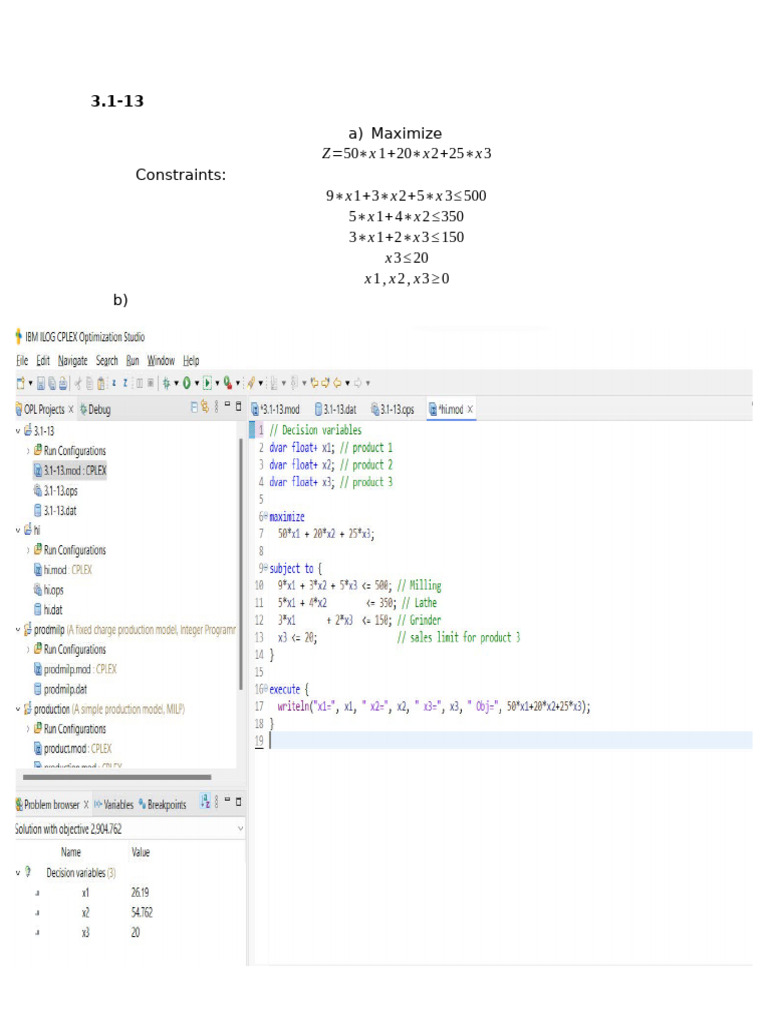
Task: Select the x2 row with value 54.762
Action: (129, 912)
